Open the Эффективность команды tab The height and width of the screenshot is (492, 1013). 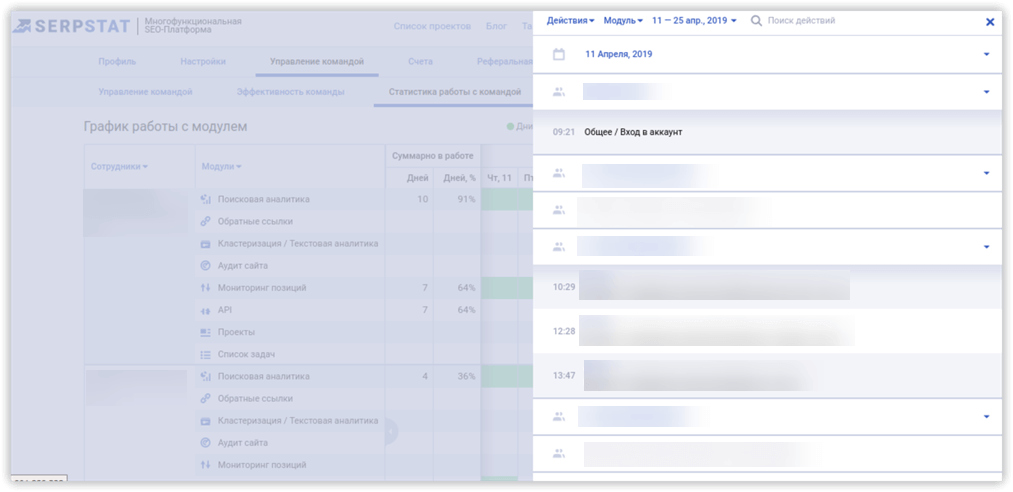pyautogui.click(x=290, y=92)
